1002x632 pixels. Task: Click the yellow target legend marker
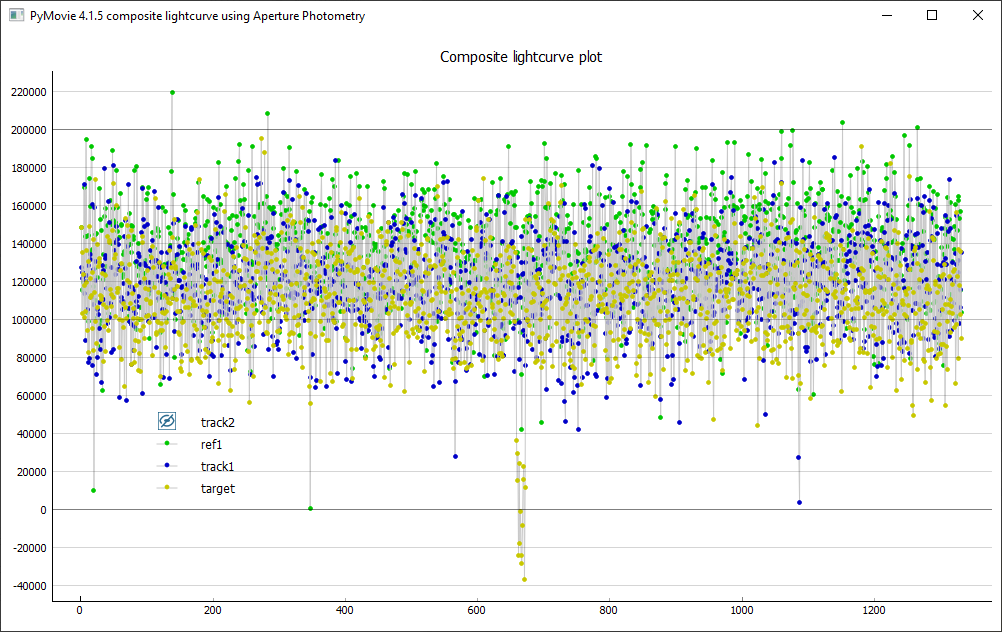167,488
